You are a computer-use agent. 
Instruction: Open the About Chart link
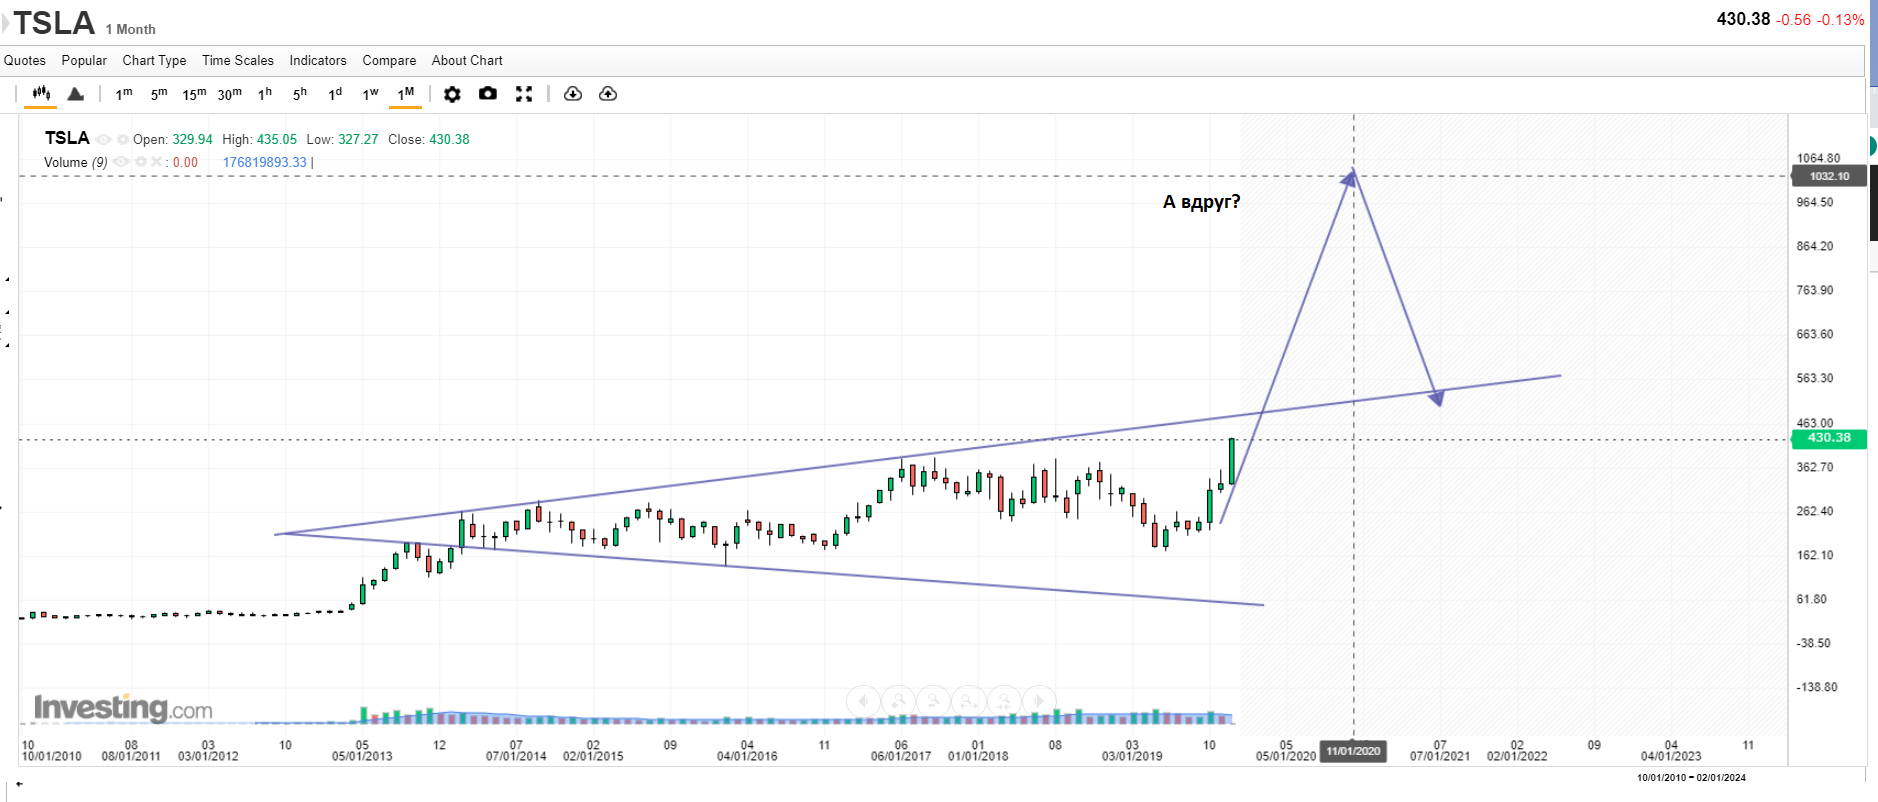[x=467, y=61]
